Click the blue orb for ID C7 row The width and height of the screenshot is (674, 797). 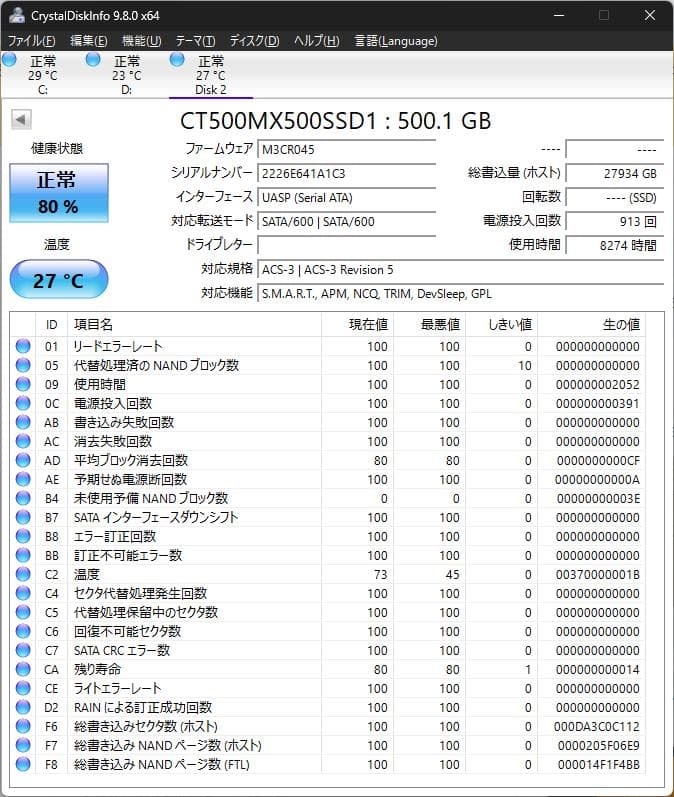pyautogui.click(x=23, y=650)
